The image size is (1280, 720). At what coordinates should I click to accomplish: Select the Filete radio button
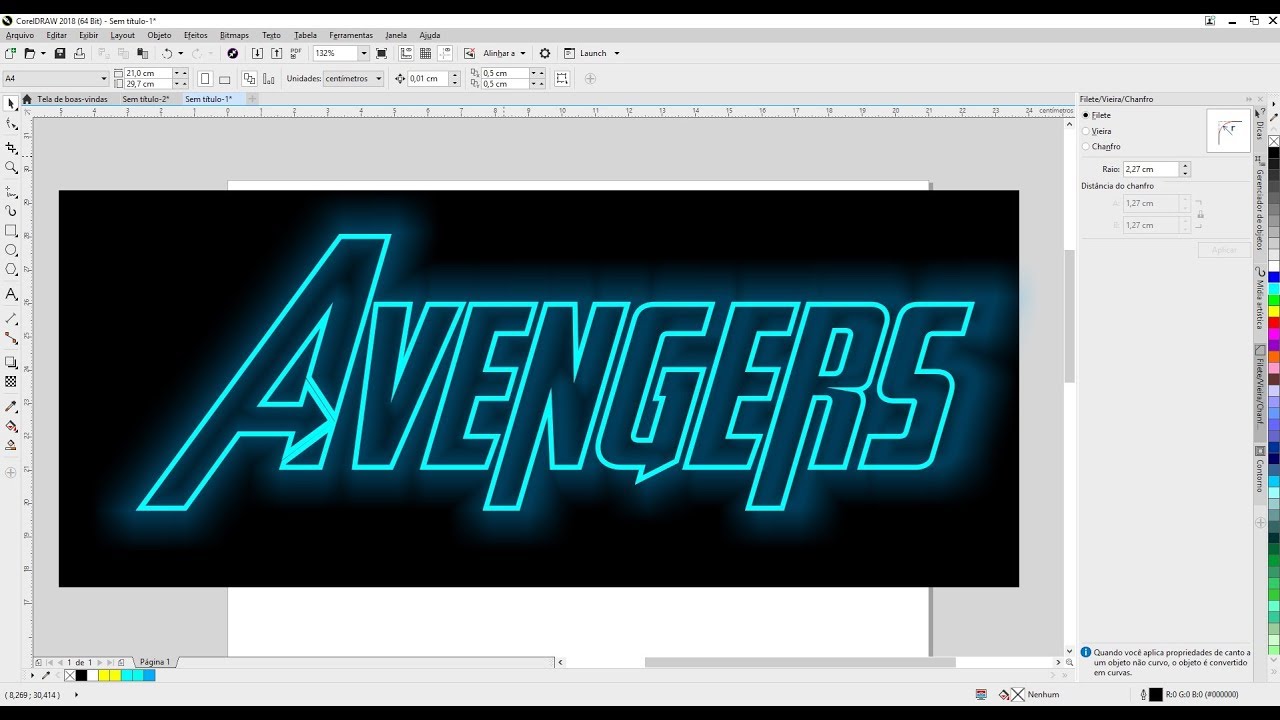pos(1086,115)
